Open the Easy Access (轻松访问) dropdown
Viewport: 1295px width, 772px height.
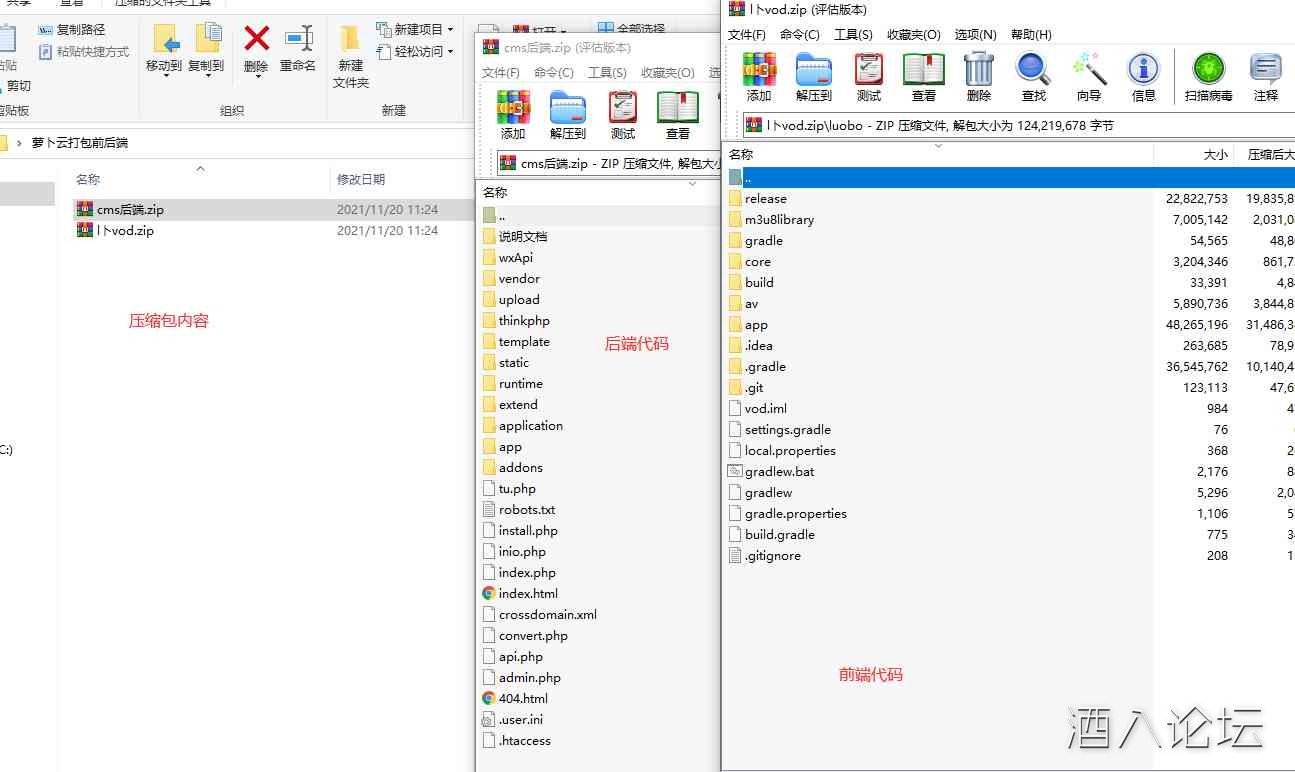click(x=415, y=51)
